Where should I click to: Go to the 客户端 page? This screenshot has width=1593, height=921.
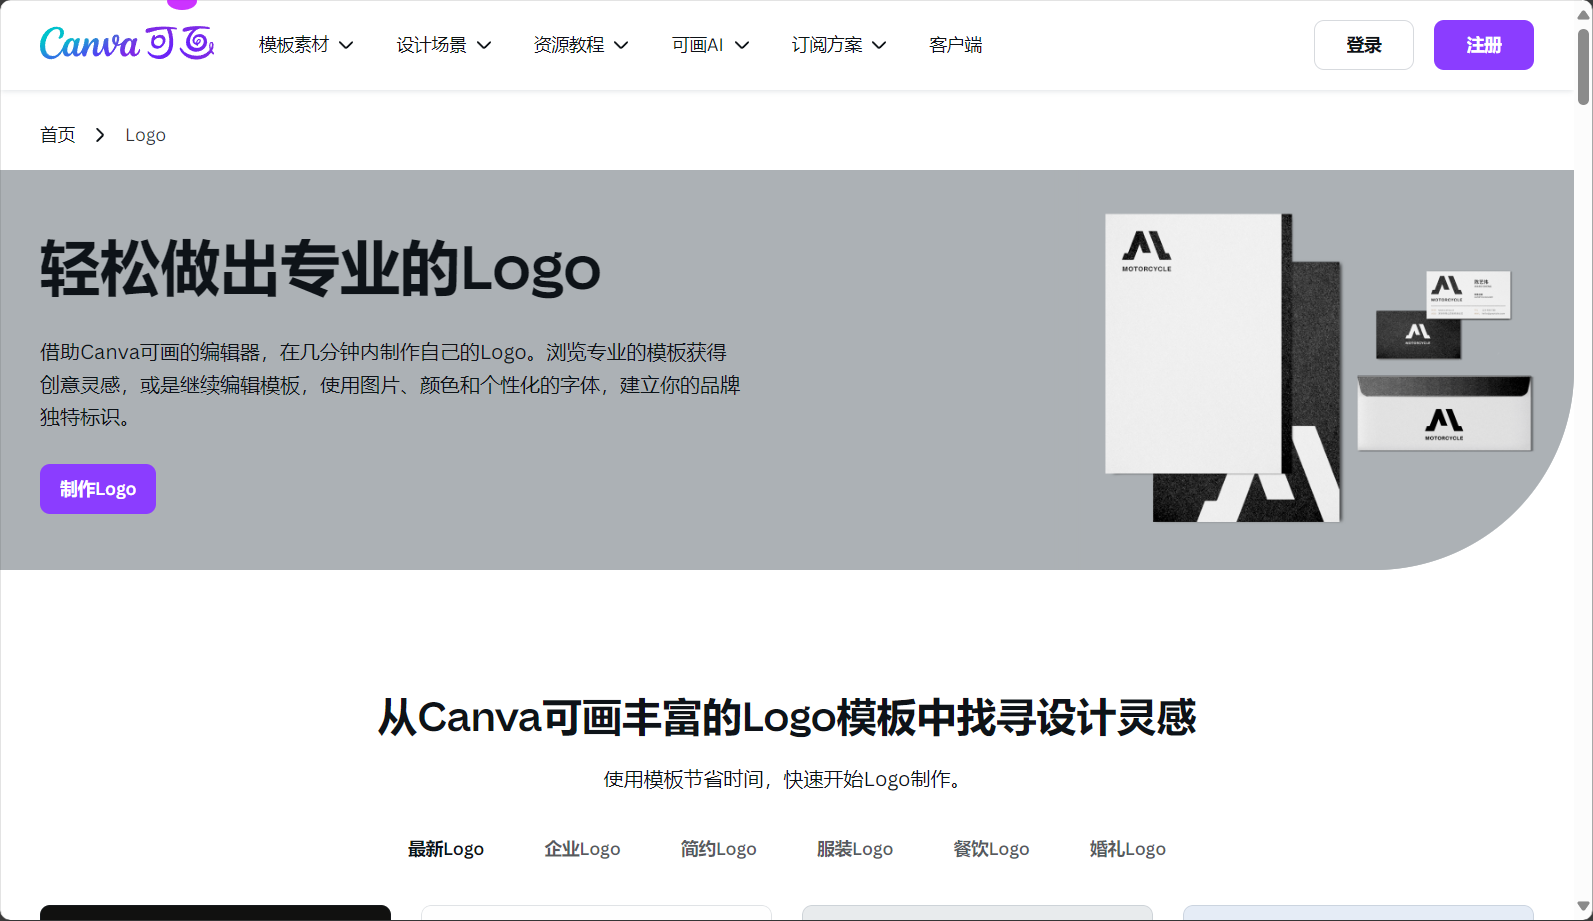click(x=956, y=45)
